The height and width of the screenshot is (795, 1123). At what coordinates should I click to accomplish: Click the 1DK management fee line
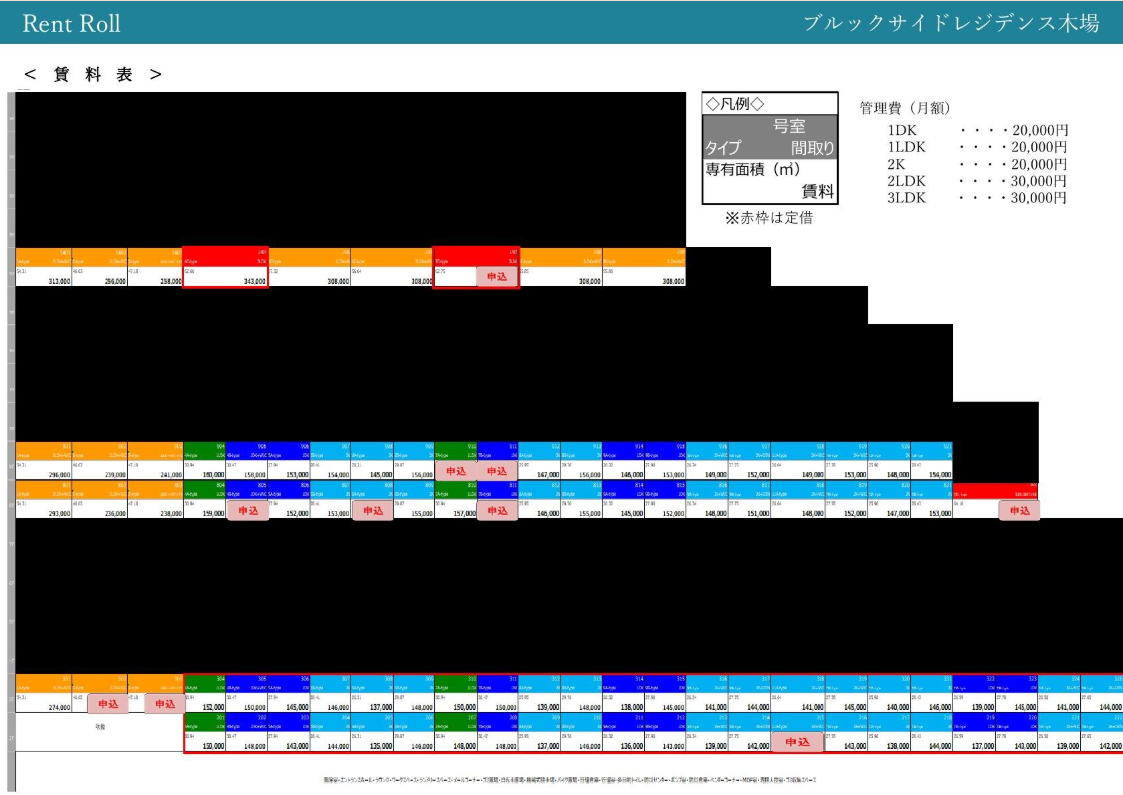[x=977, y=130]
